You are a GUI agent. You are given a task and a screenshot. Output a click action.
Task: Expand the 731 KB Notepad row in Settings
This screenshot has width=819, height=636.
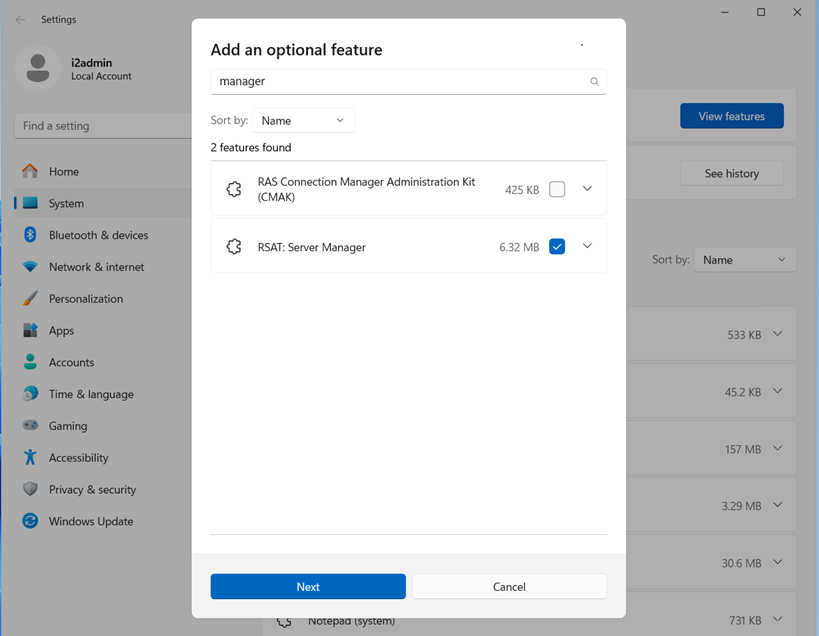pos(778,620)
